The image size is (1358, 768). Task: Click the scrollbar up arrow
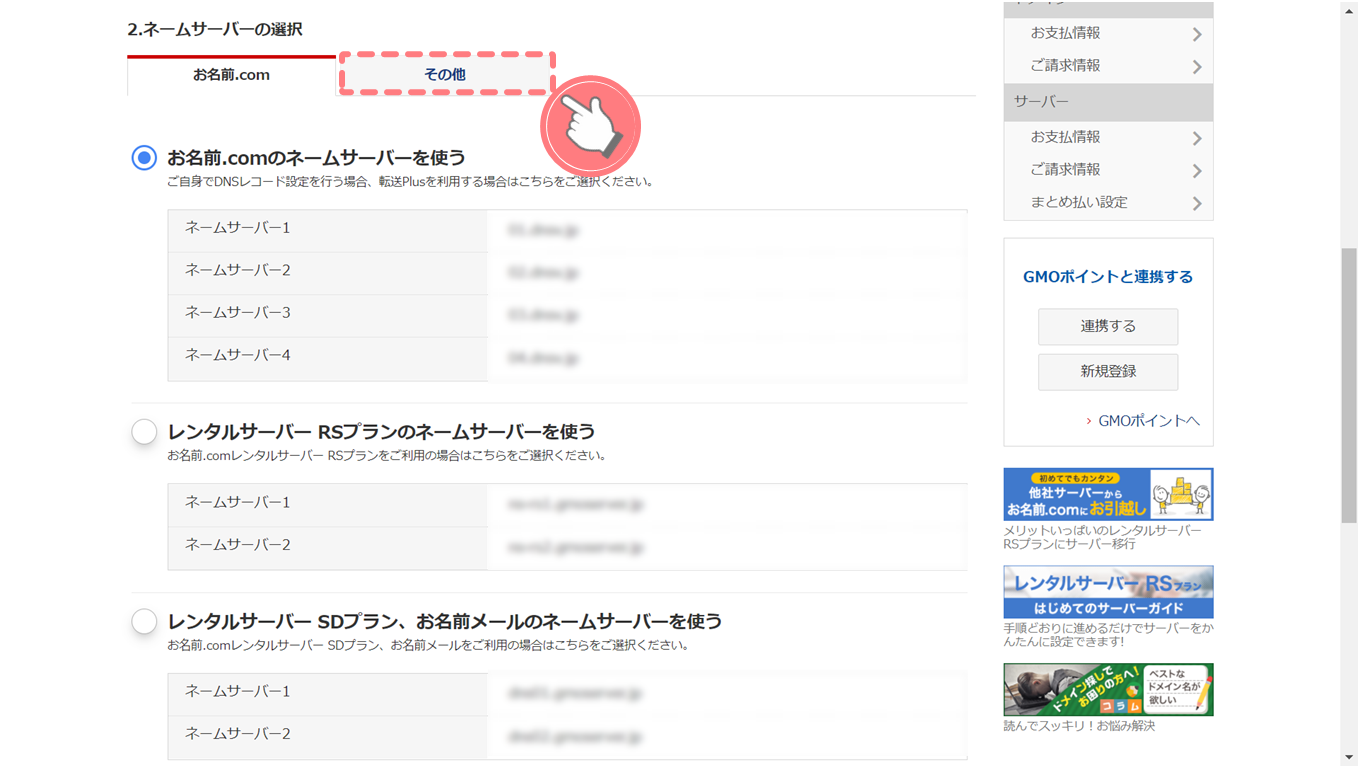(x=1349, y=9)
